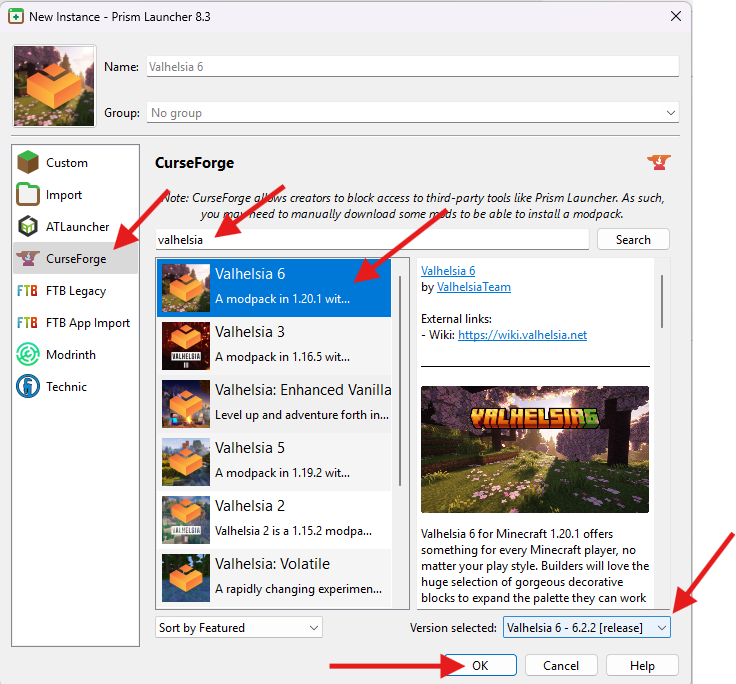Confirm with the OK button
736x684 pixels.
[x=480, y=665]
